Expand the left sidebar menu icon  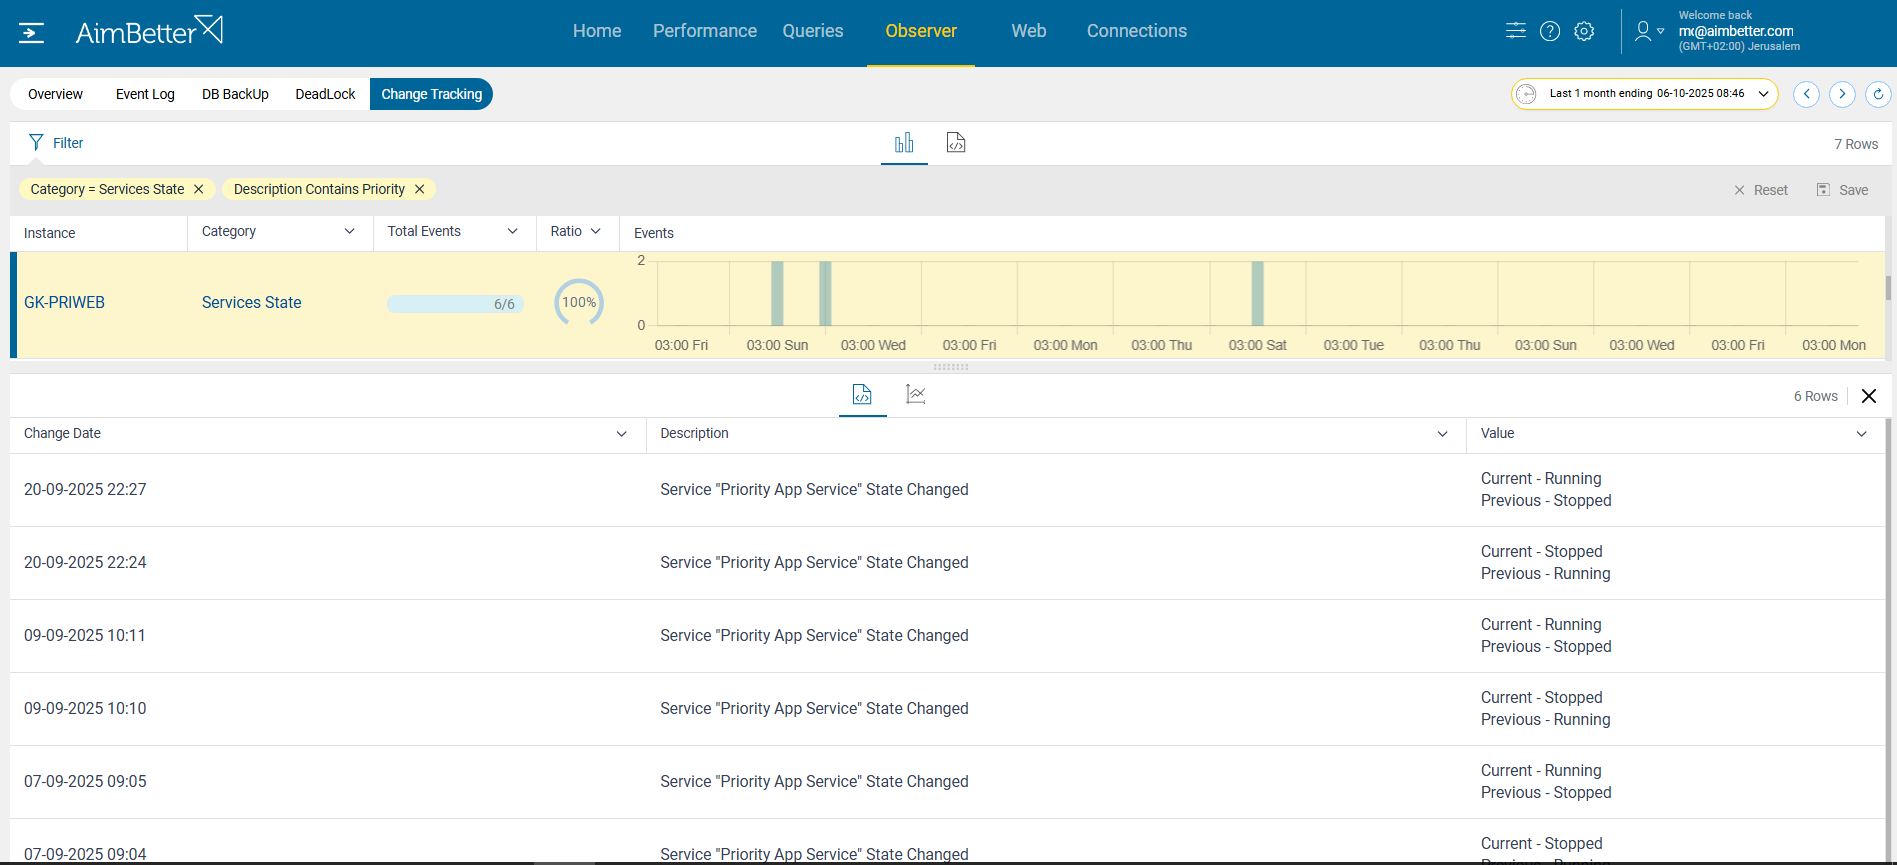(31, 33)
